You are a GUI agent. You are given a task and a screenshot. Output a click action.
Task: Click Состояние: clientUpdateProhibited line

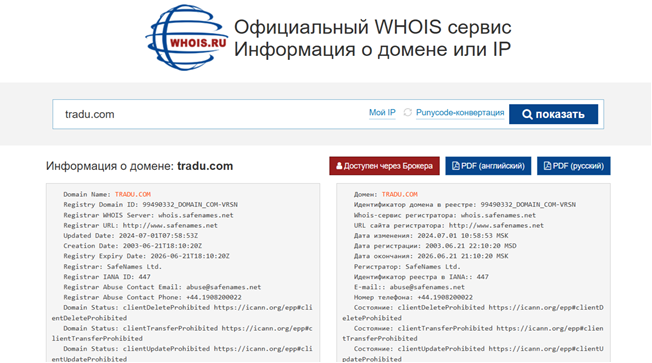pyautogui.click(x=473, y=353)
